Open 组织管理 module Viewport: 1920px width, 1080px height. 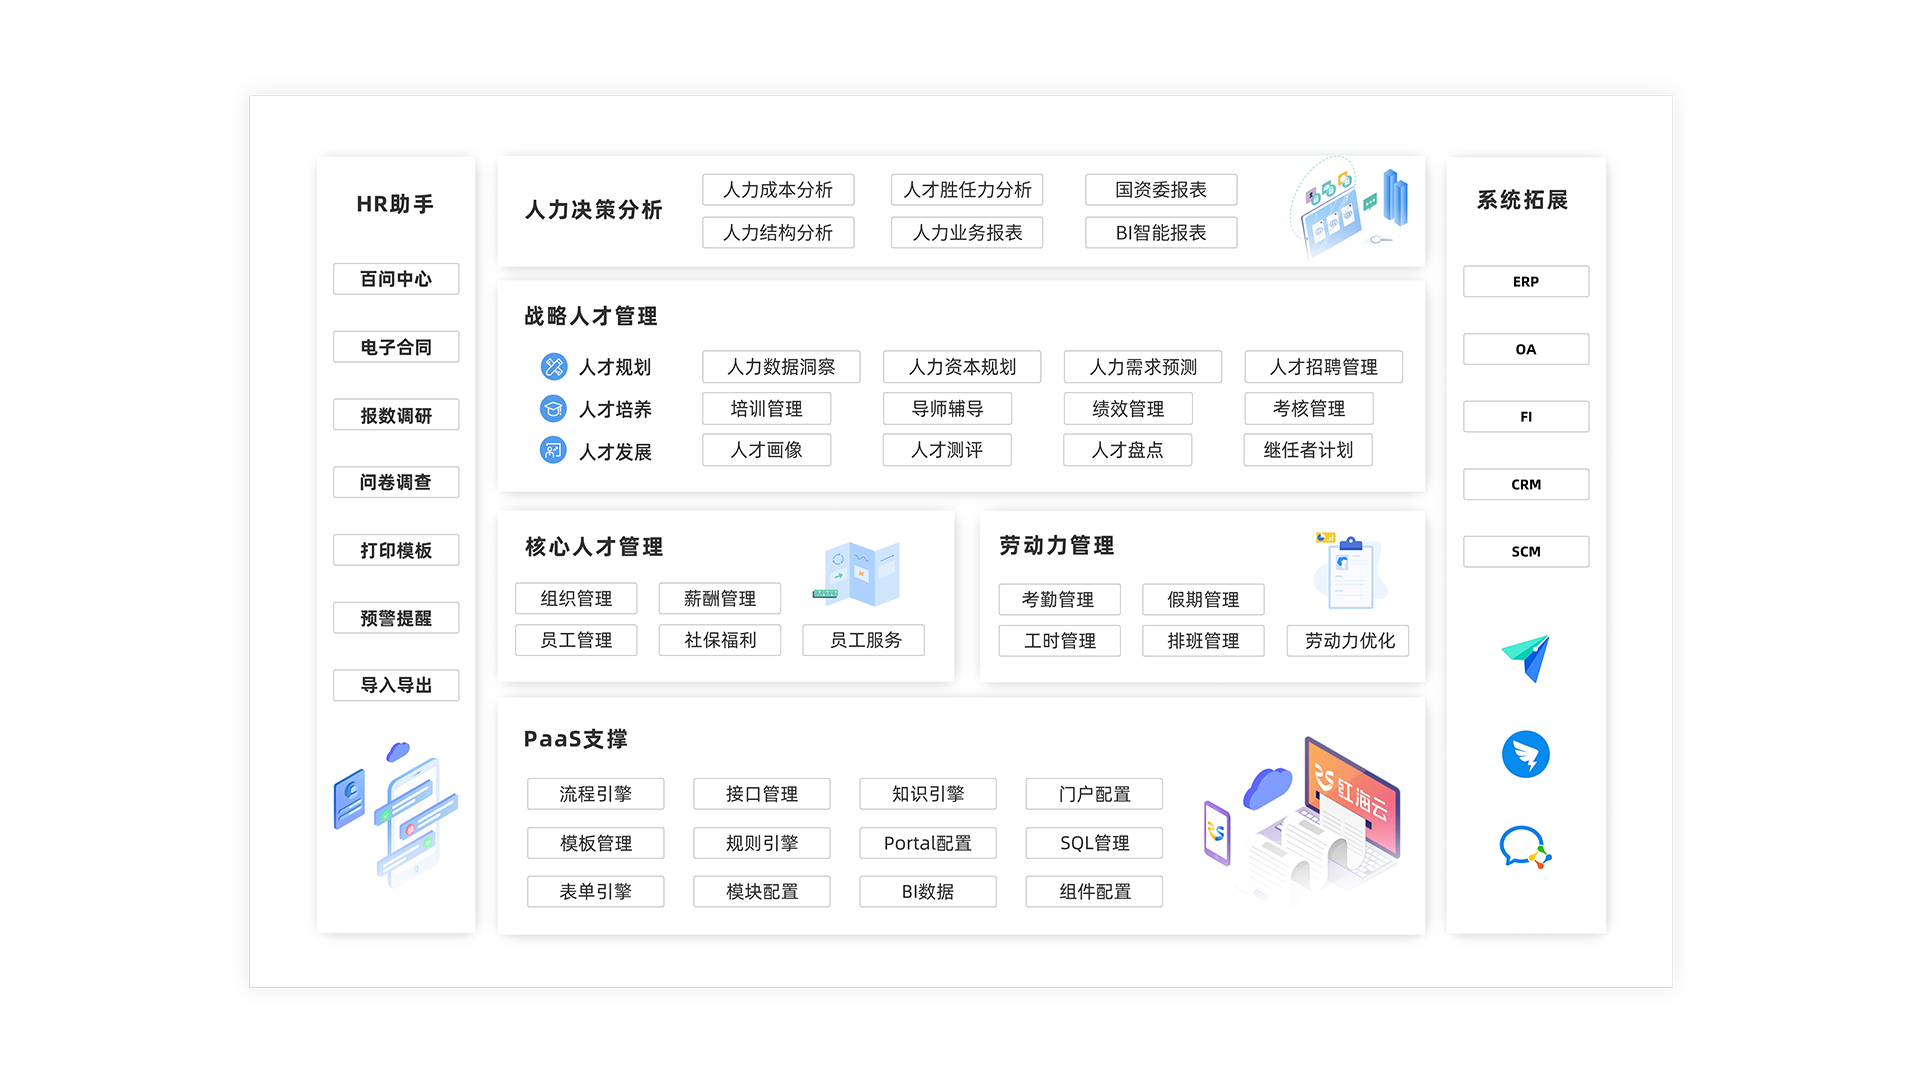[x=576, y=598]
